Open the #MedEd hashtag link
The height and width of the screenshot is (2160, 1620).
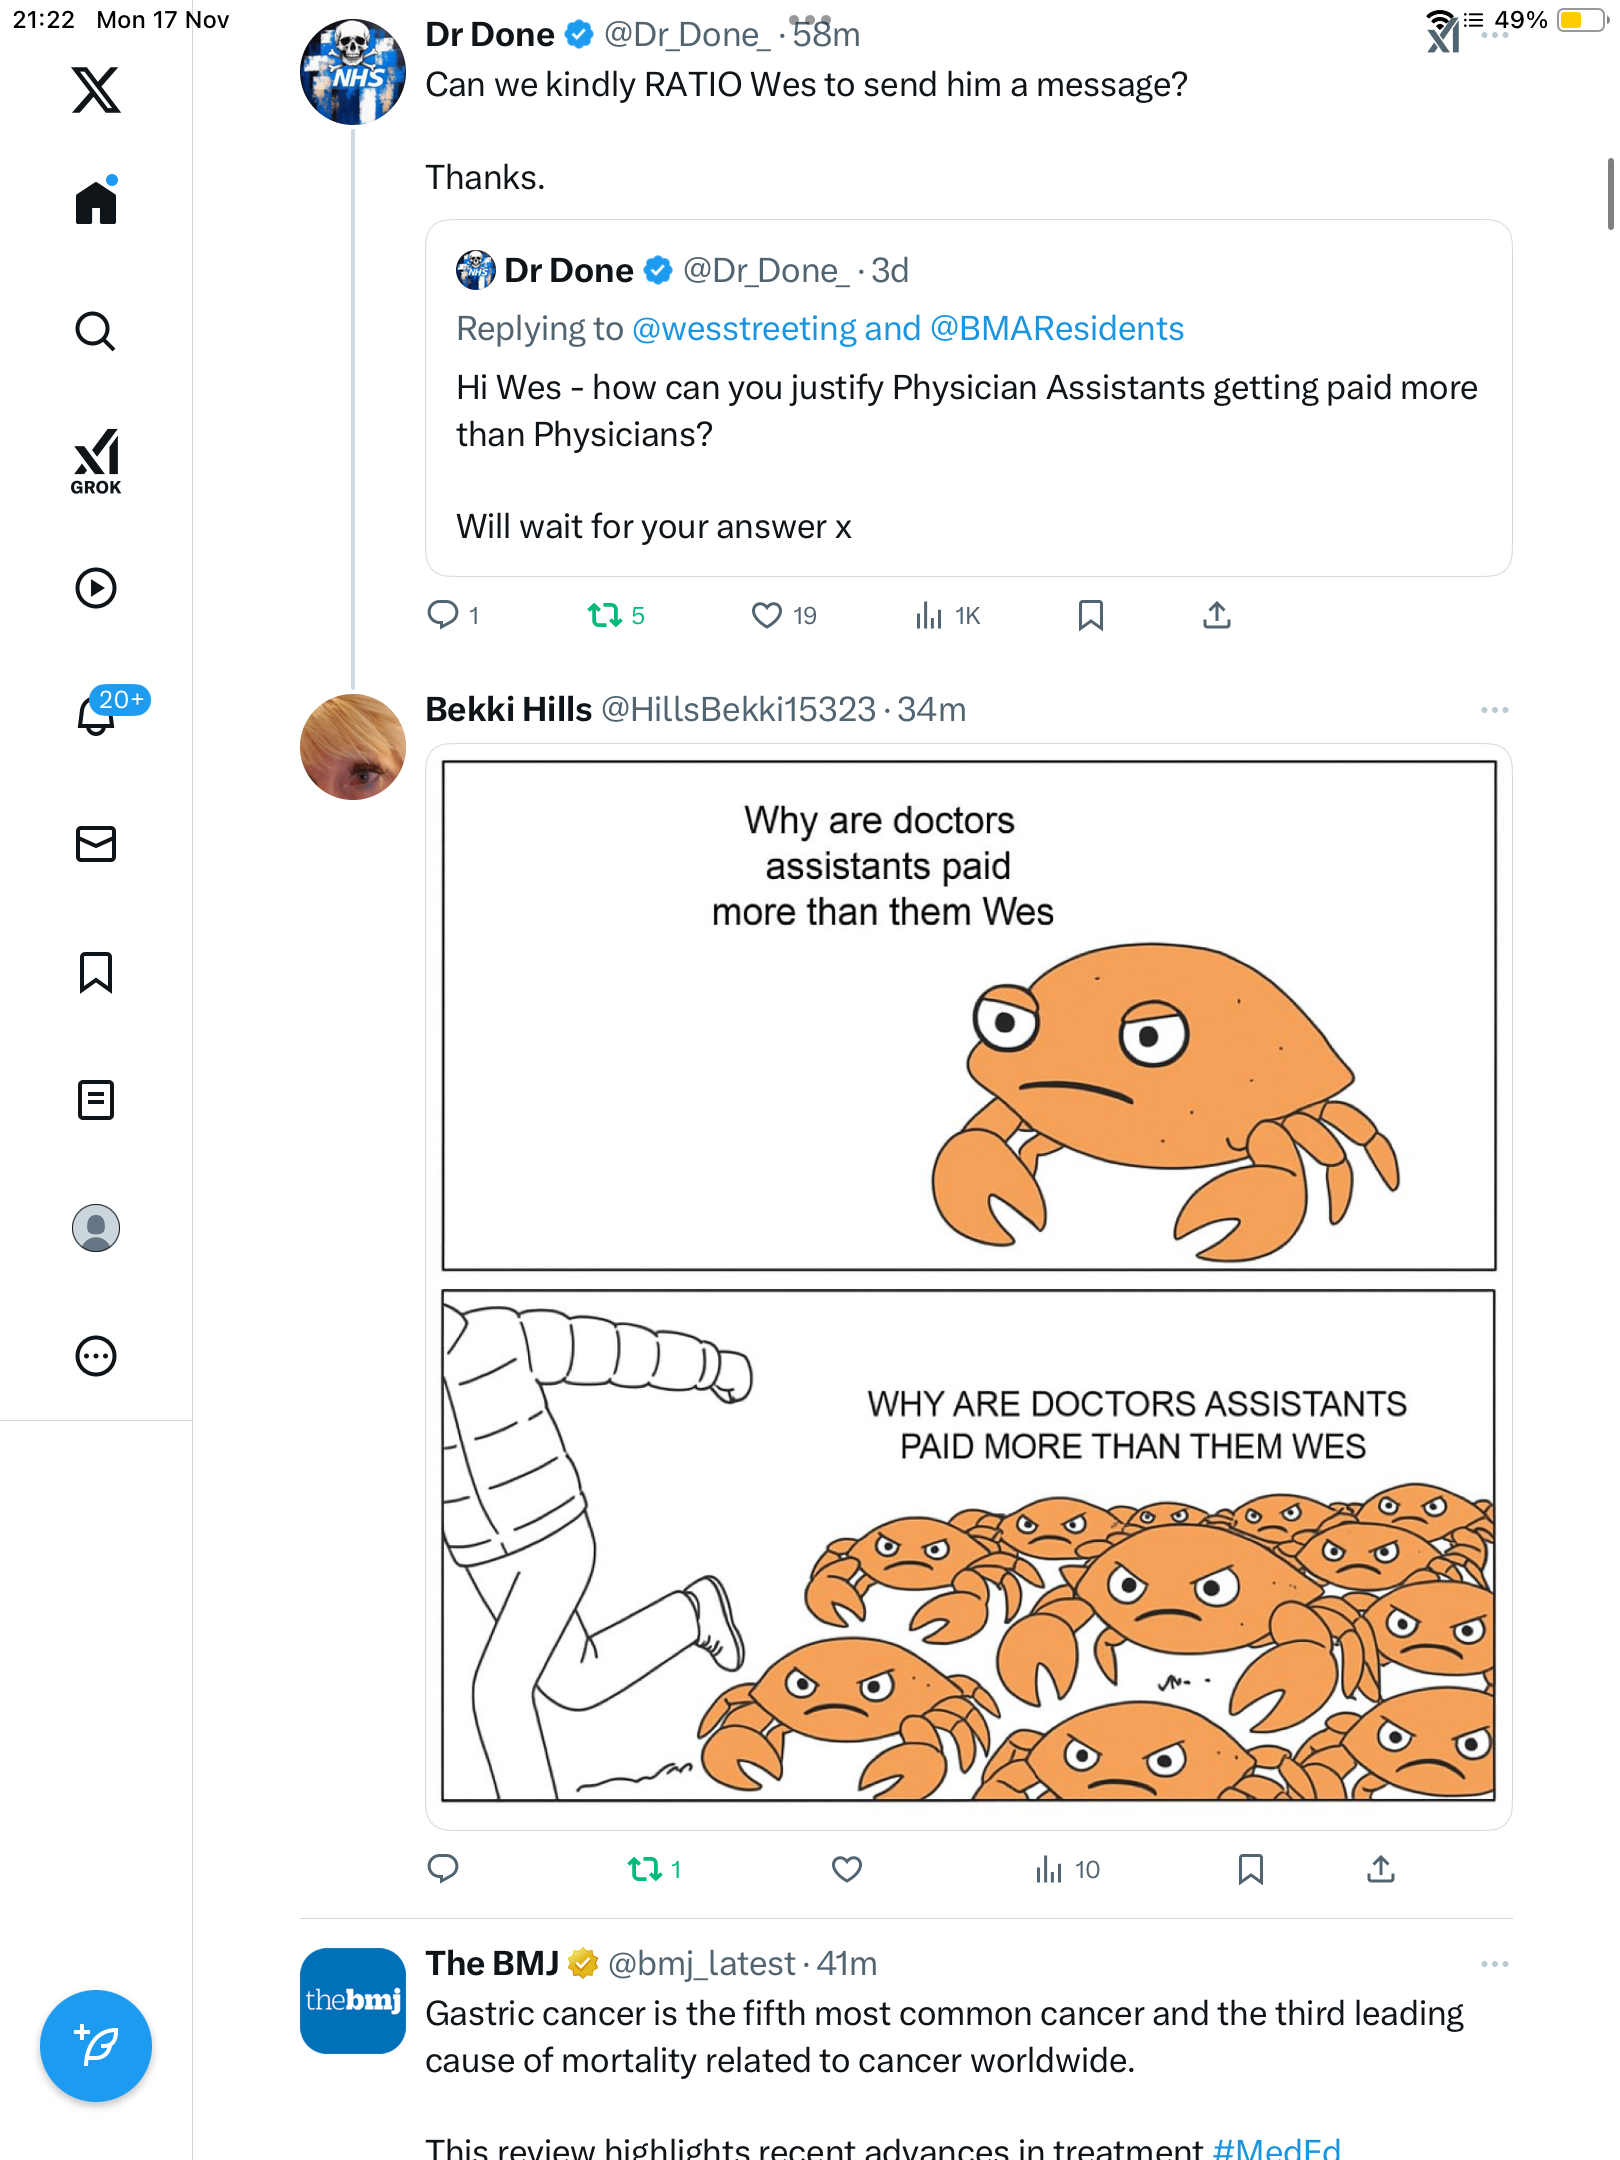(x=1276, y=2148)
